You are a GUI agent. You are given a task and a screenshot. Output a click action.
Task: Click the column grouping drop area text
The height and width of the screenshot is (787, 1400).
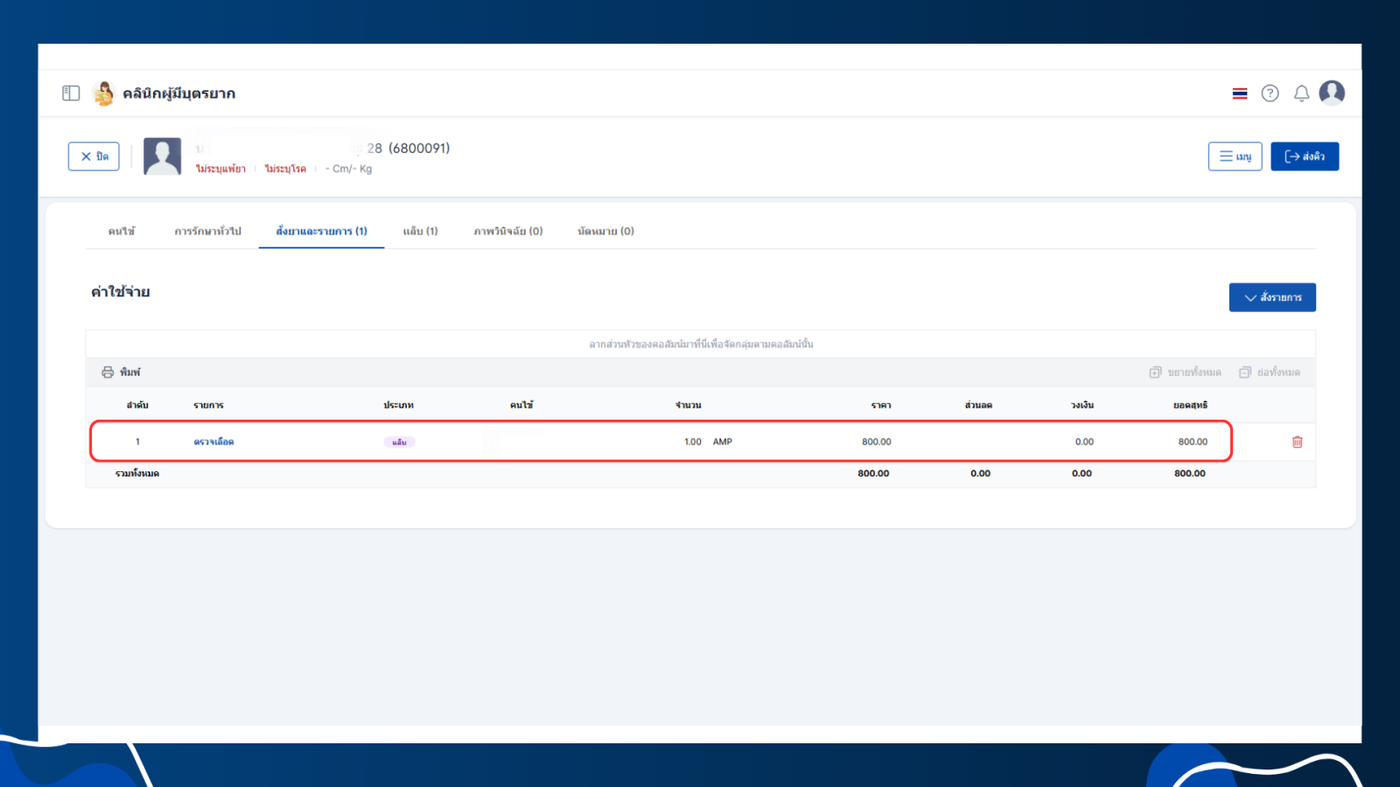[701, 344]
